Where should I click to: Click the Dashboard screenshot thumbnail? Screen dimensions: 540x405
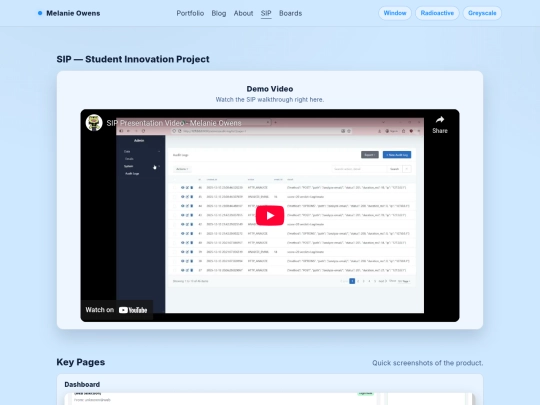[270, 399]
